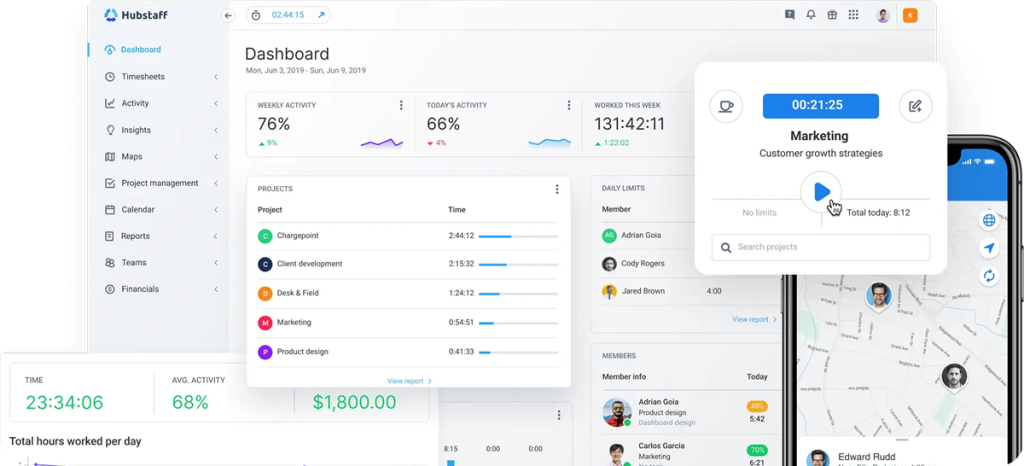The image size is (1024, 466).
Task: Click the Financials dollar icon
Action: click(110, 289)
